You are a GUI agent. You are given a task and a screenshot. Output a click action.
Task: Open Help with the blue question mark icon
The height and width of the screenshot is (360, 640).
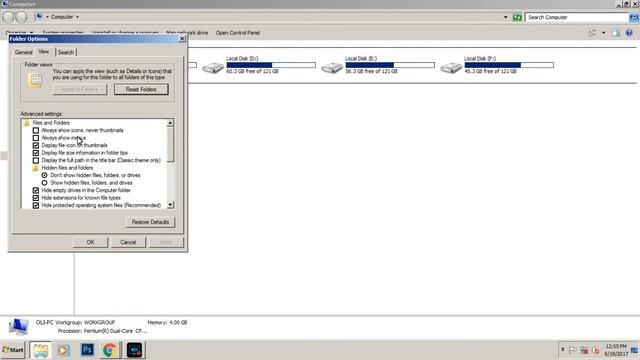[629, 33]
